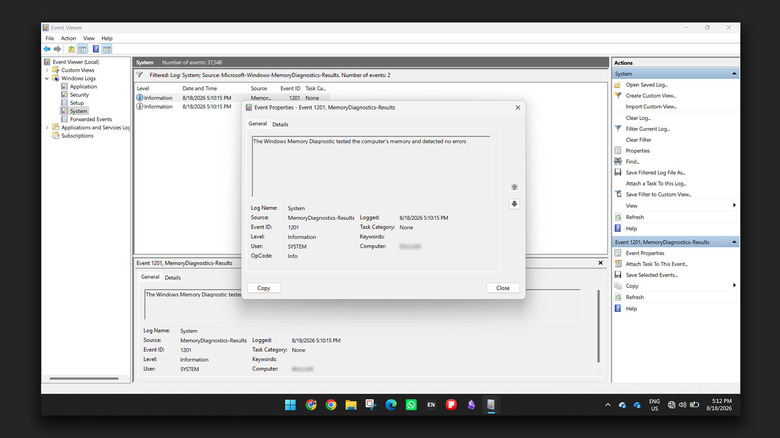
Task: Click Clear Log in the Actions pane
Action: click(638, 118)
